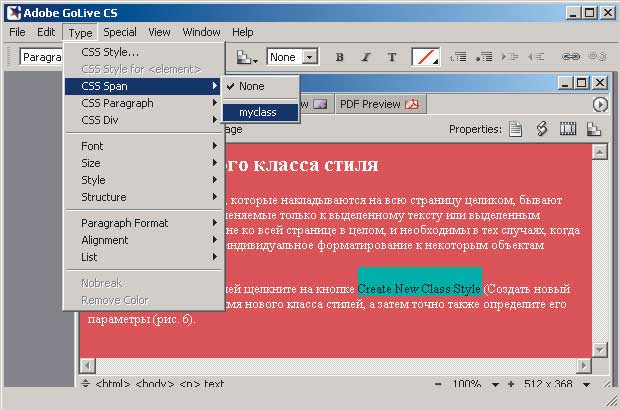The width and height of the screenshot is (620, 409).
Task: Expand the CSS Div submenu
Action: (144, 120)
